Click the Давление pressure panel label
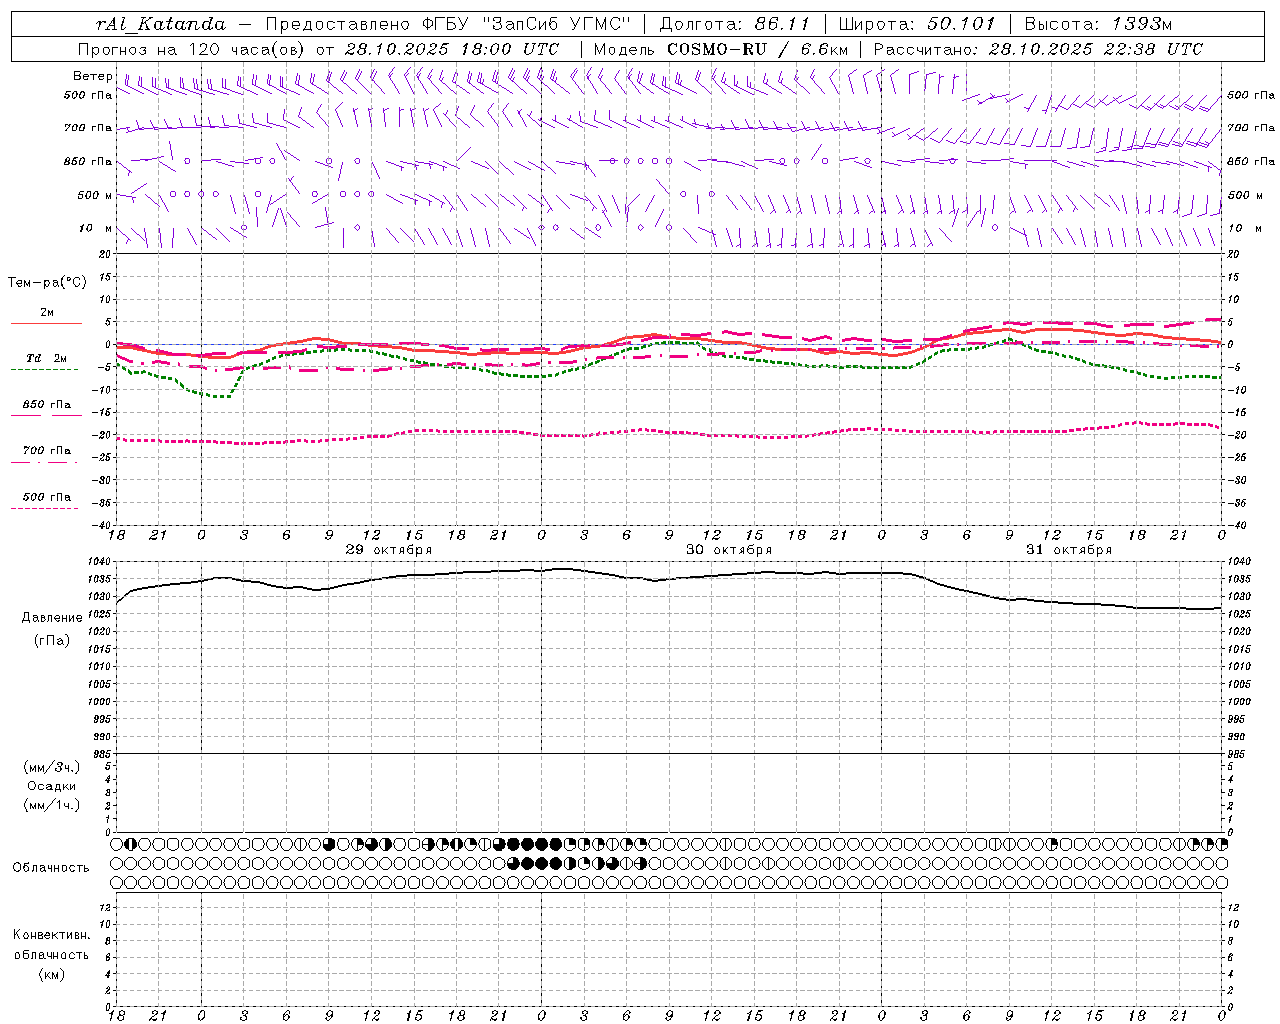 click(x=52, y=618)
